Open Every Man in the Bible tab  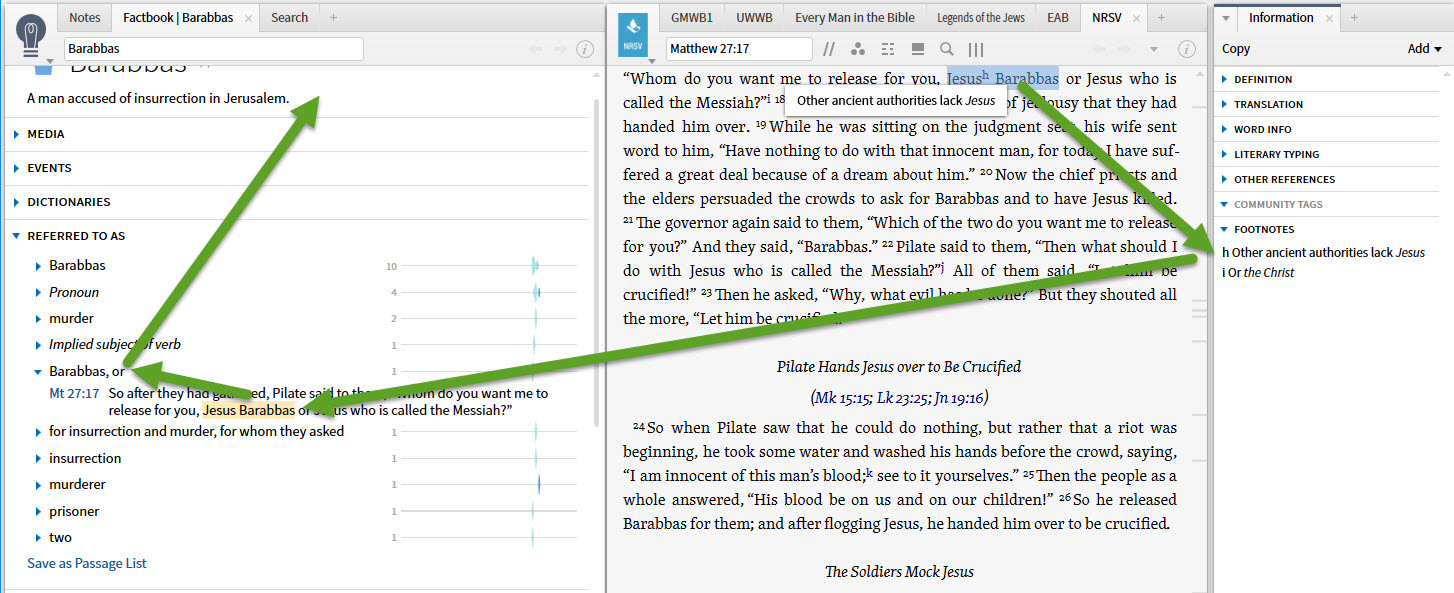855,18
